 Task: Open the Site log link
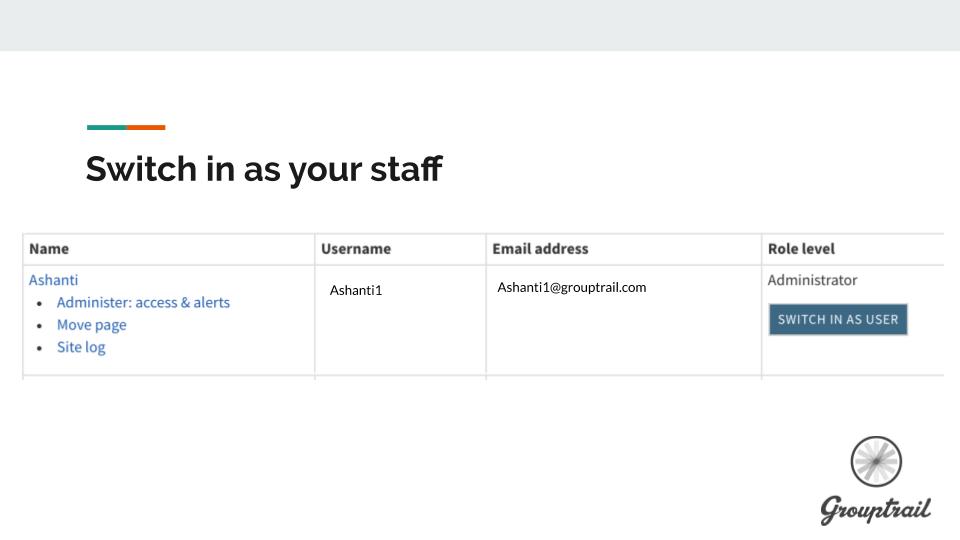[81, 347]
